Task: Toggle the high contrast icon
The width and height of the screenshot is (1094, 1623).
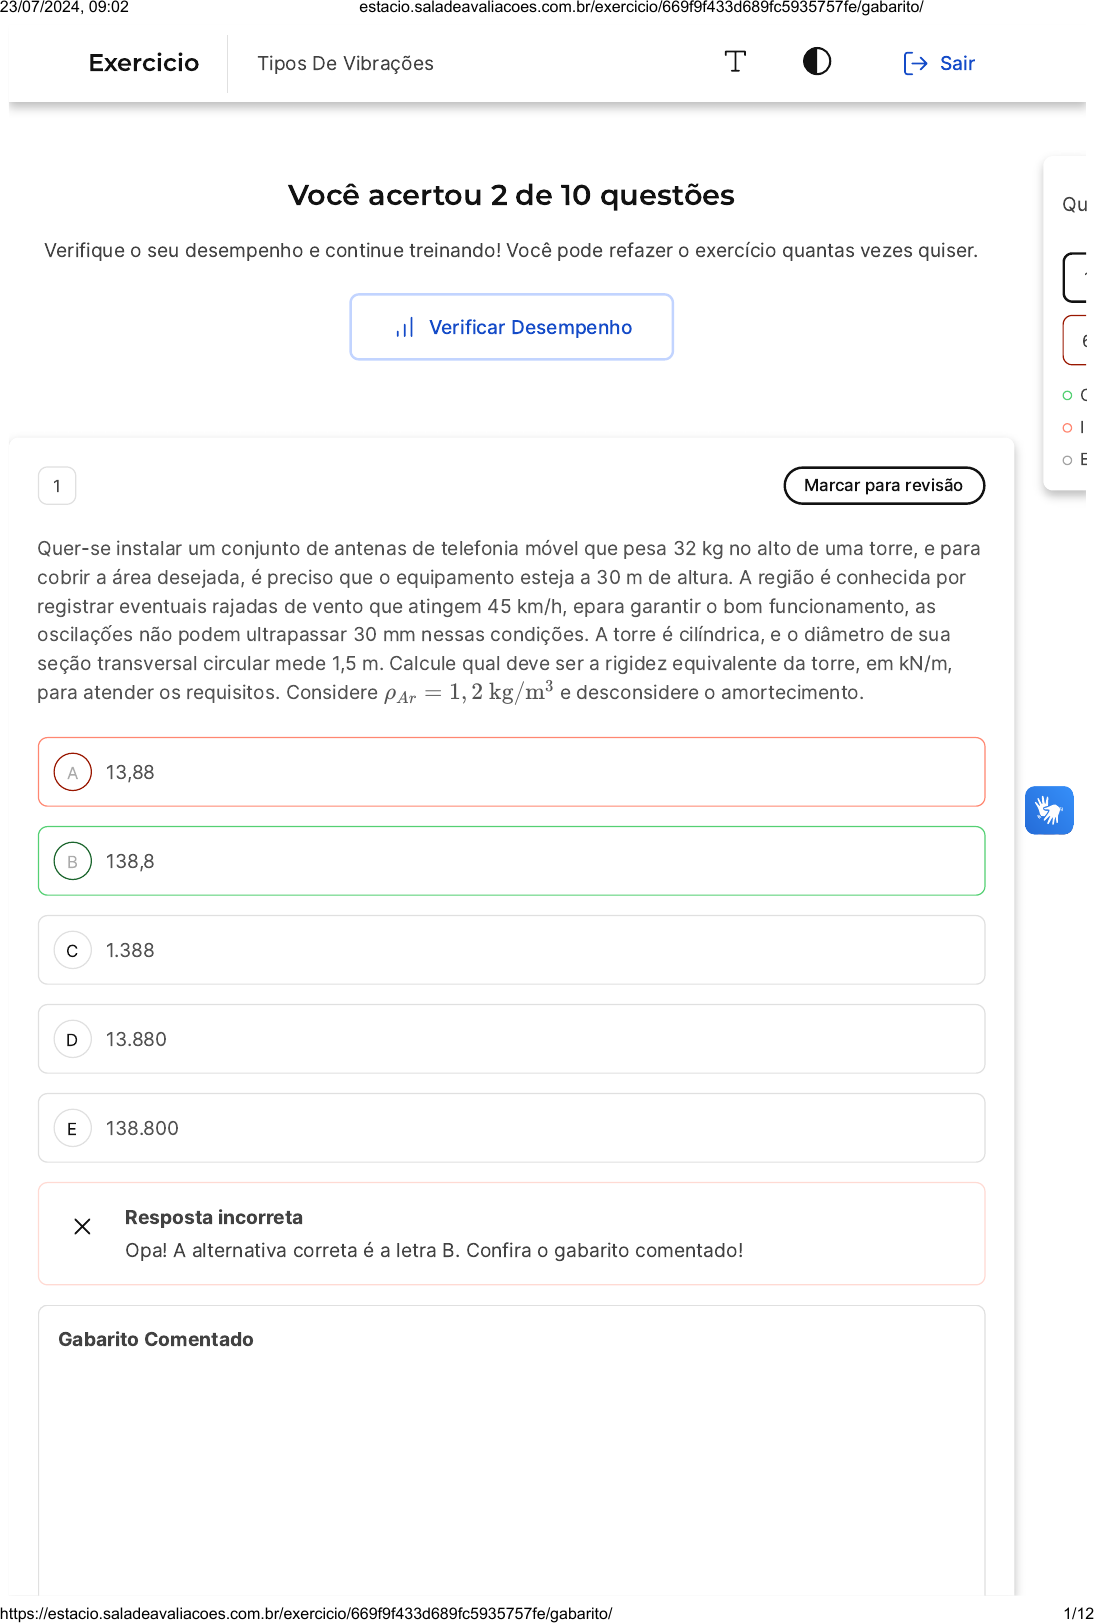Action: pyautogui.click(x=817, y=62)
